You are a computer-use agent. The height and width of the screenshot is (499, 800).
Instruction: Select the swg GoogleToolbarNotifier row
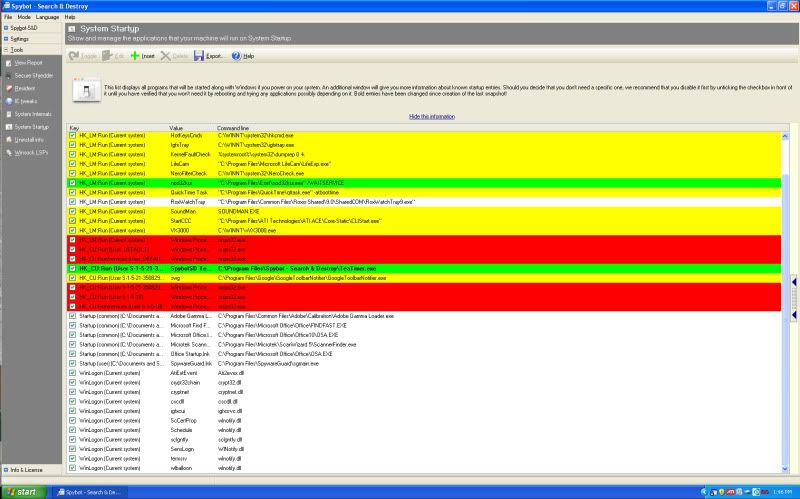[424, 278]
